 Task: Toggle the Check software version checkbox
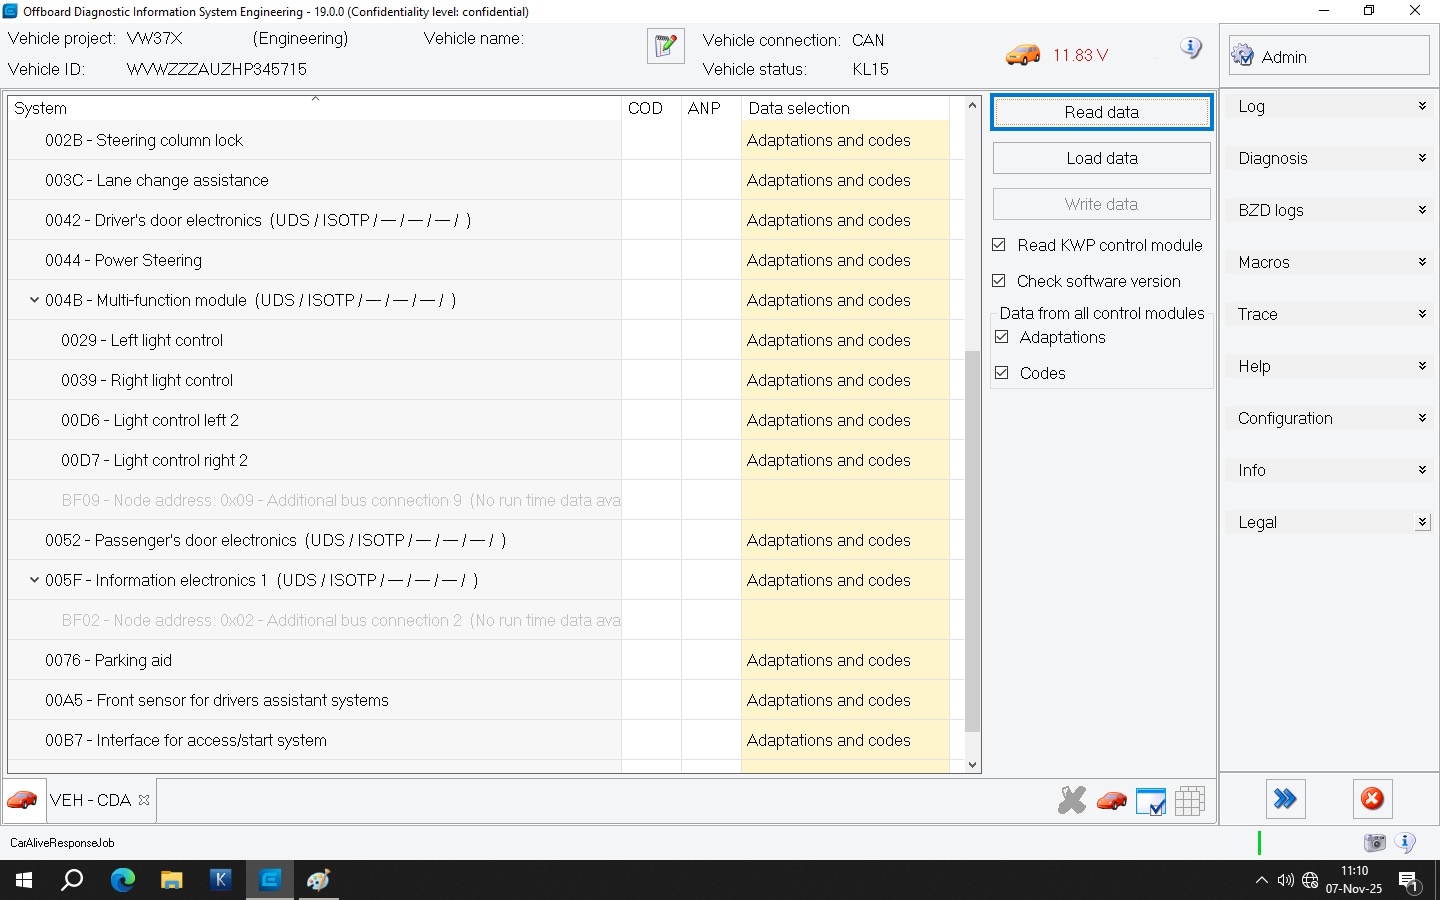[x=999, y=281]
